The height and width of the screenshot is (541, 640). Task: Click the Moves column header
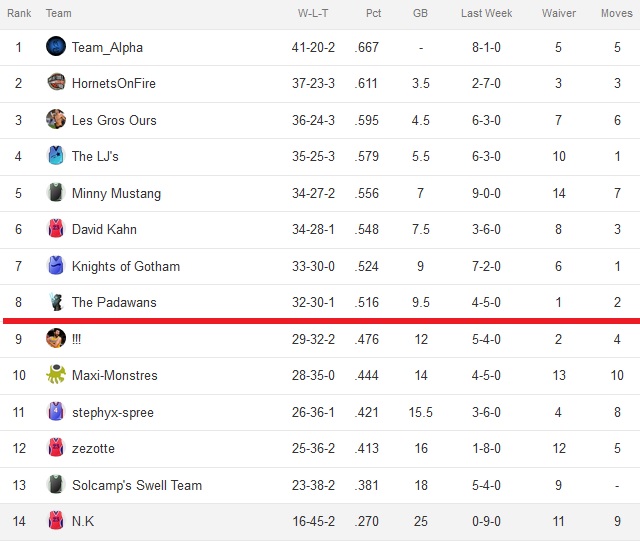coord(616,13)
